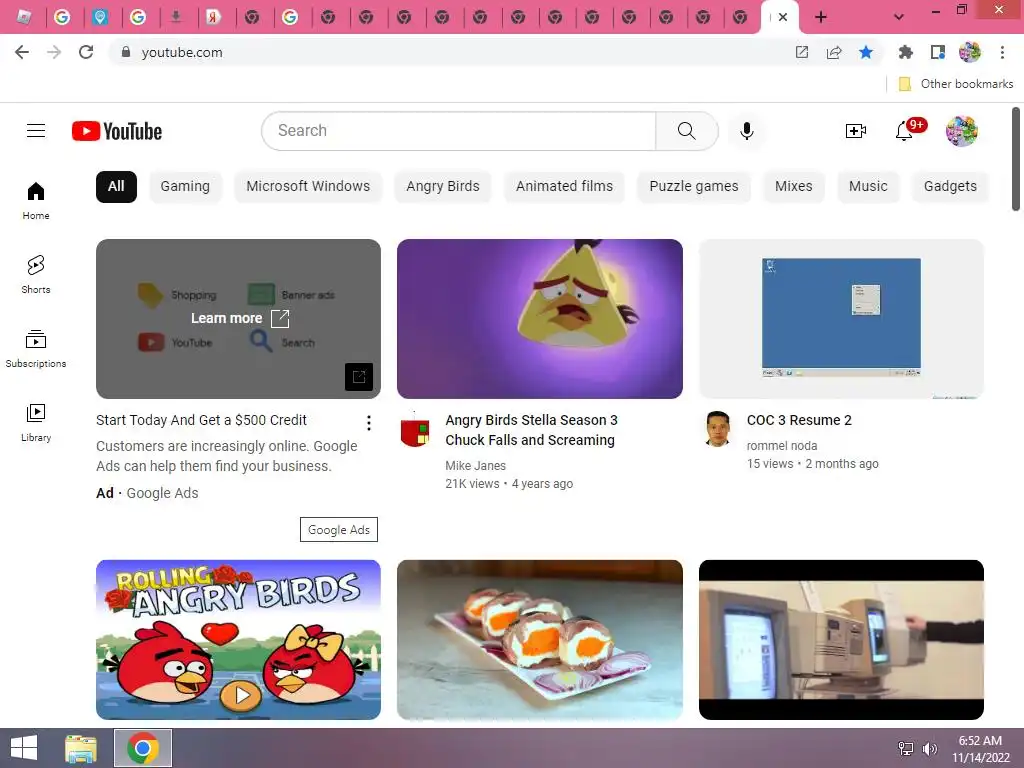This screenshot has width=1024, height=768.
Task: Open rommel noda channel avatar
Action: pyautogui.click(x=718, y=428)
